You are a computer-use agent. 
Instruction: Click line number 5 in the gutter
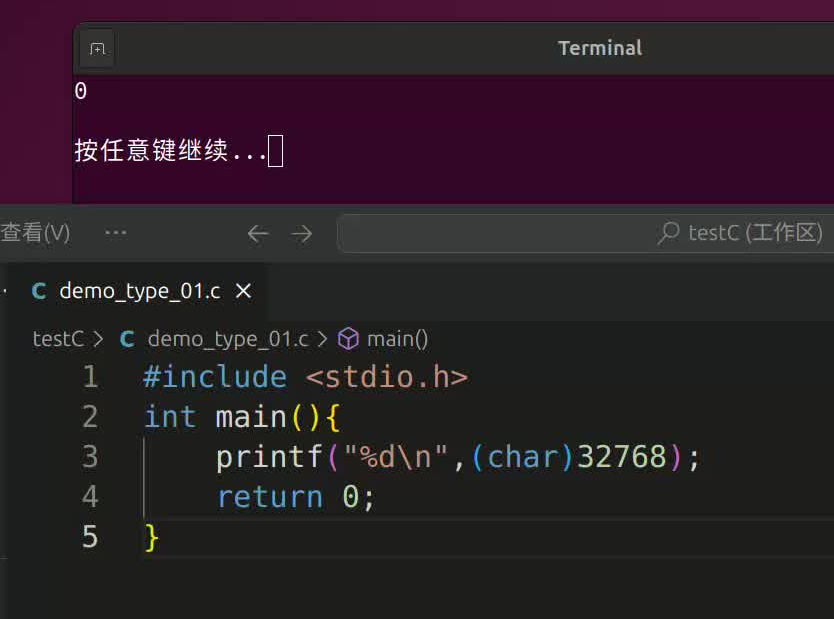pos(90,537)
